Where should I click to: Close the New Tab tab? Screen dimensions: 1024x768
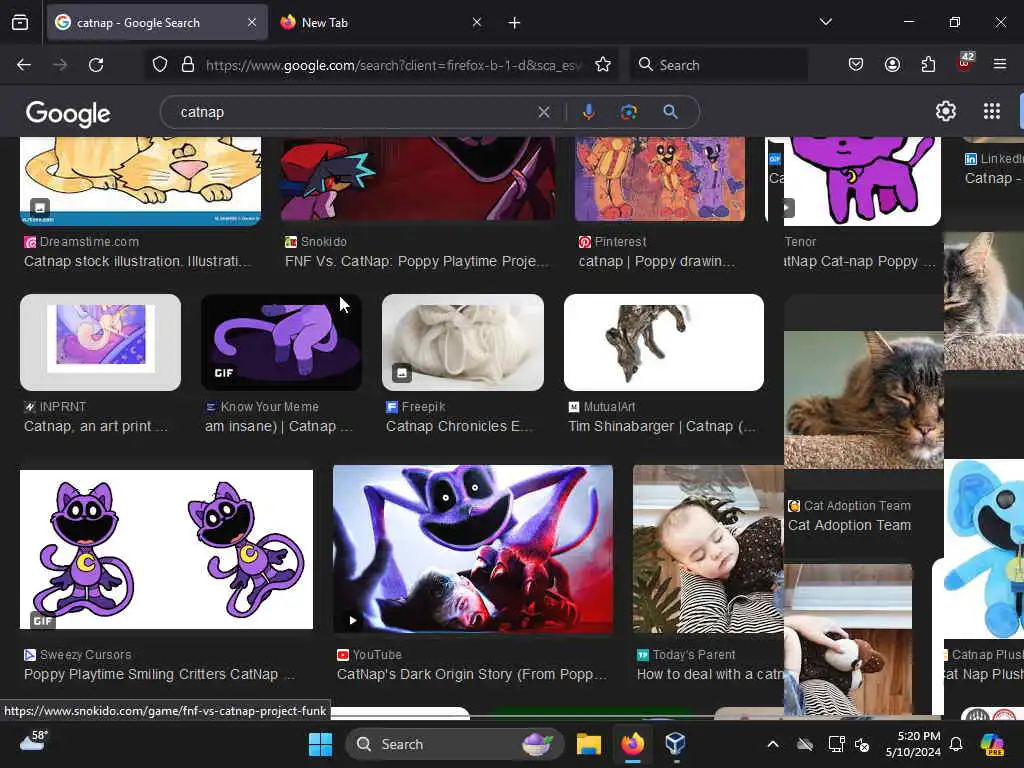(x=477, y=23)
